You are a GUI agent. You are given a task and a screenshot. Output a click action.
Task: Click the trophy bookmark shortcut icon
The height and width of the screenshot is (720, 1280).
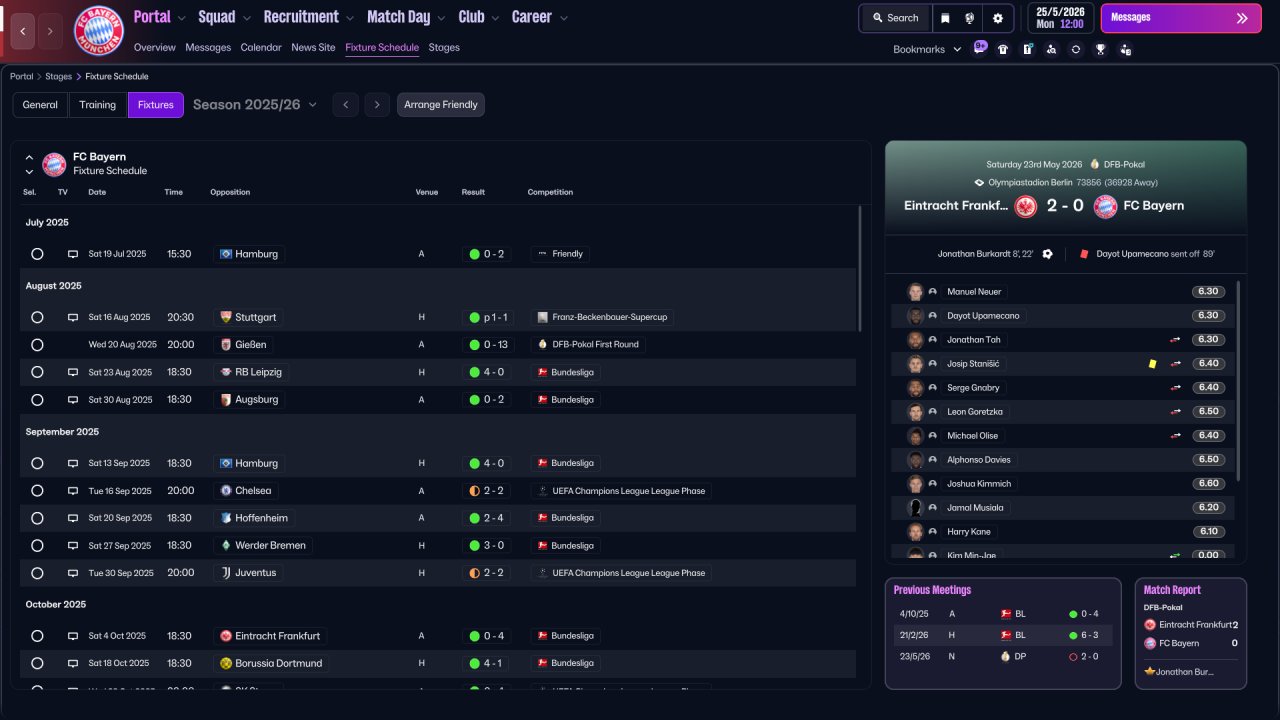click(x=1100, y=49)
